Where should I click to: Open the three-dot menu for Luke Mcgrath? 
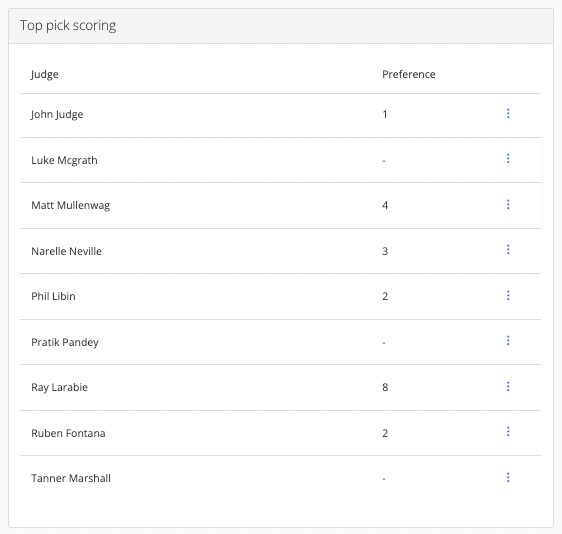pyautogui.click(x=508, y=158)
